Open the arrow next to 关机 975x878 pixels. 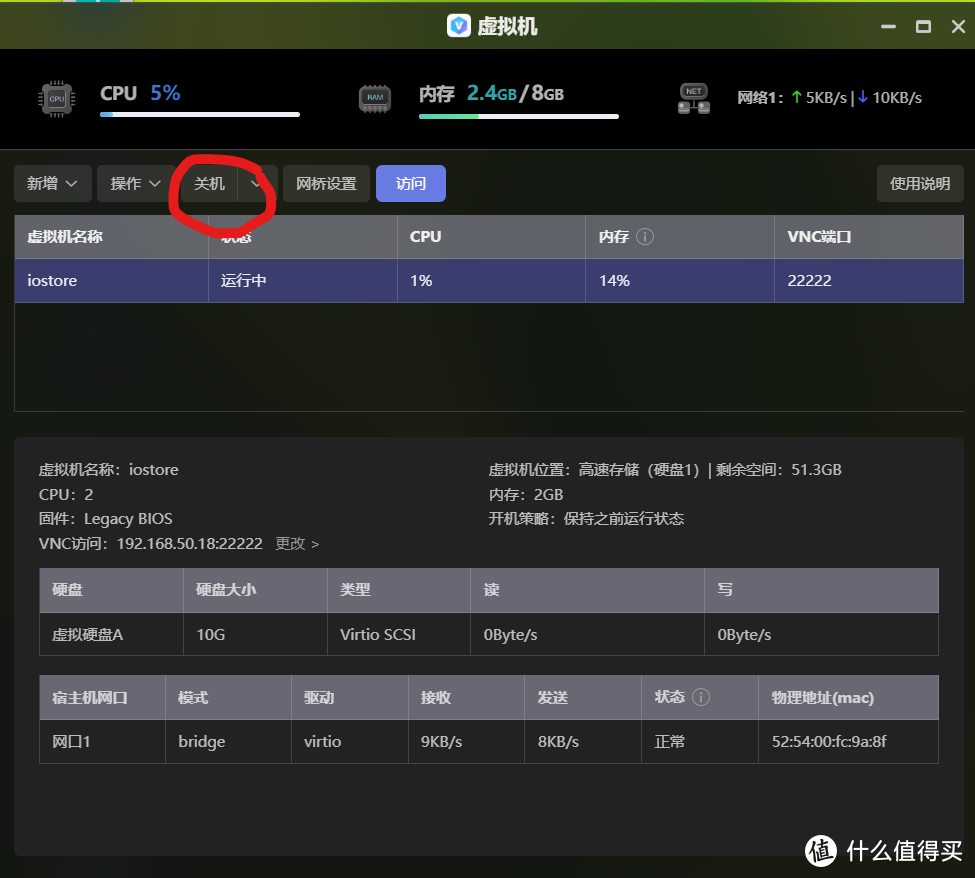point(257,184)
